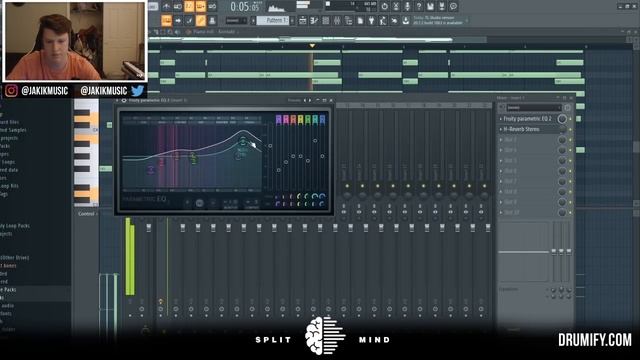Click the next pattern arrow right of Pattern 1
The height and width of the screenshot is (360, 640).
(292, 20)
